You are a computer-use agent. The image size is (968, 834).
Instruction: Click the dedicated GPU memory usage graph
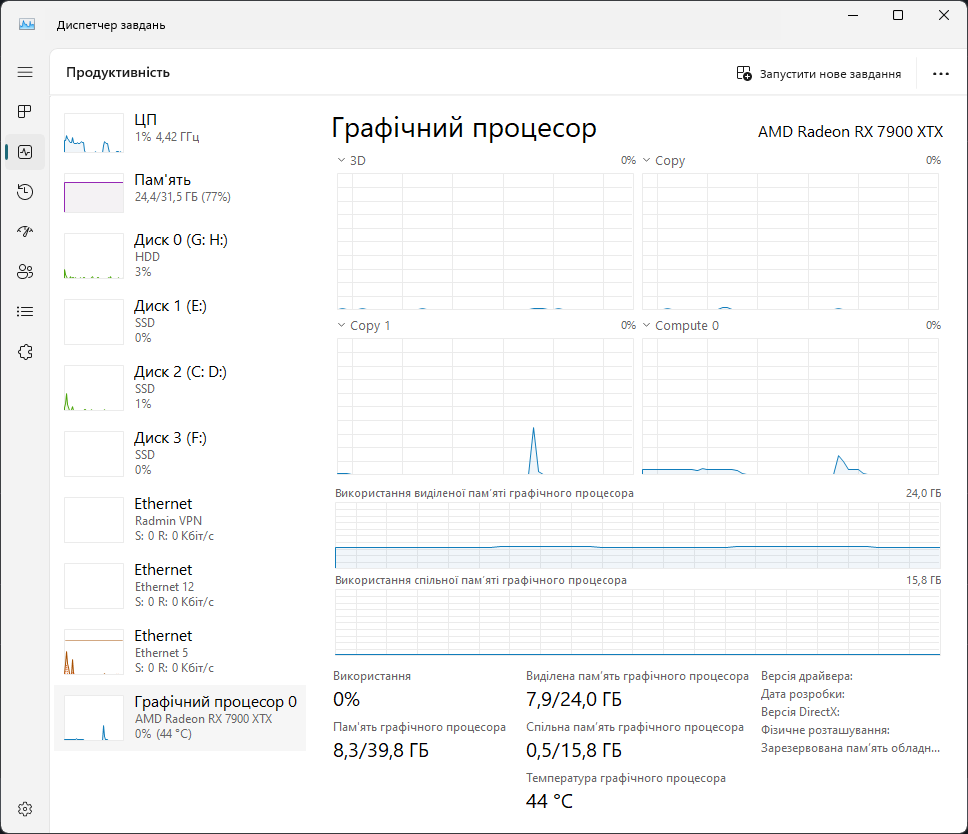click(637, 536)
